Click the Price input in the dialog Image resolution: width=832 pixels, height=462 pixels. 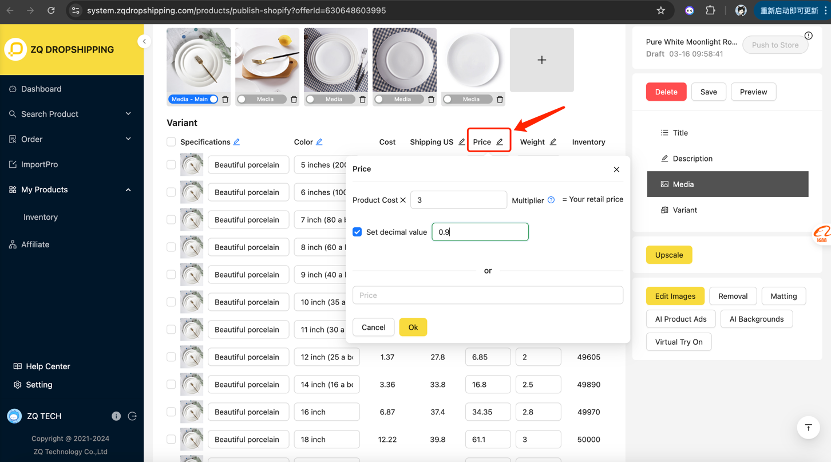coord(488,295)
